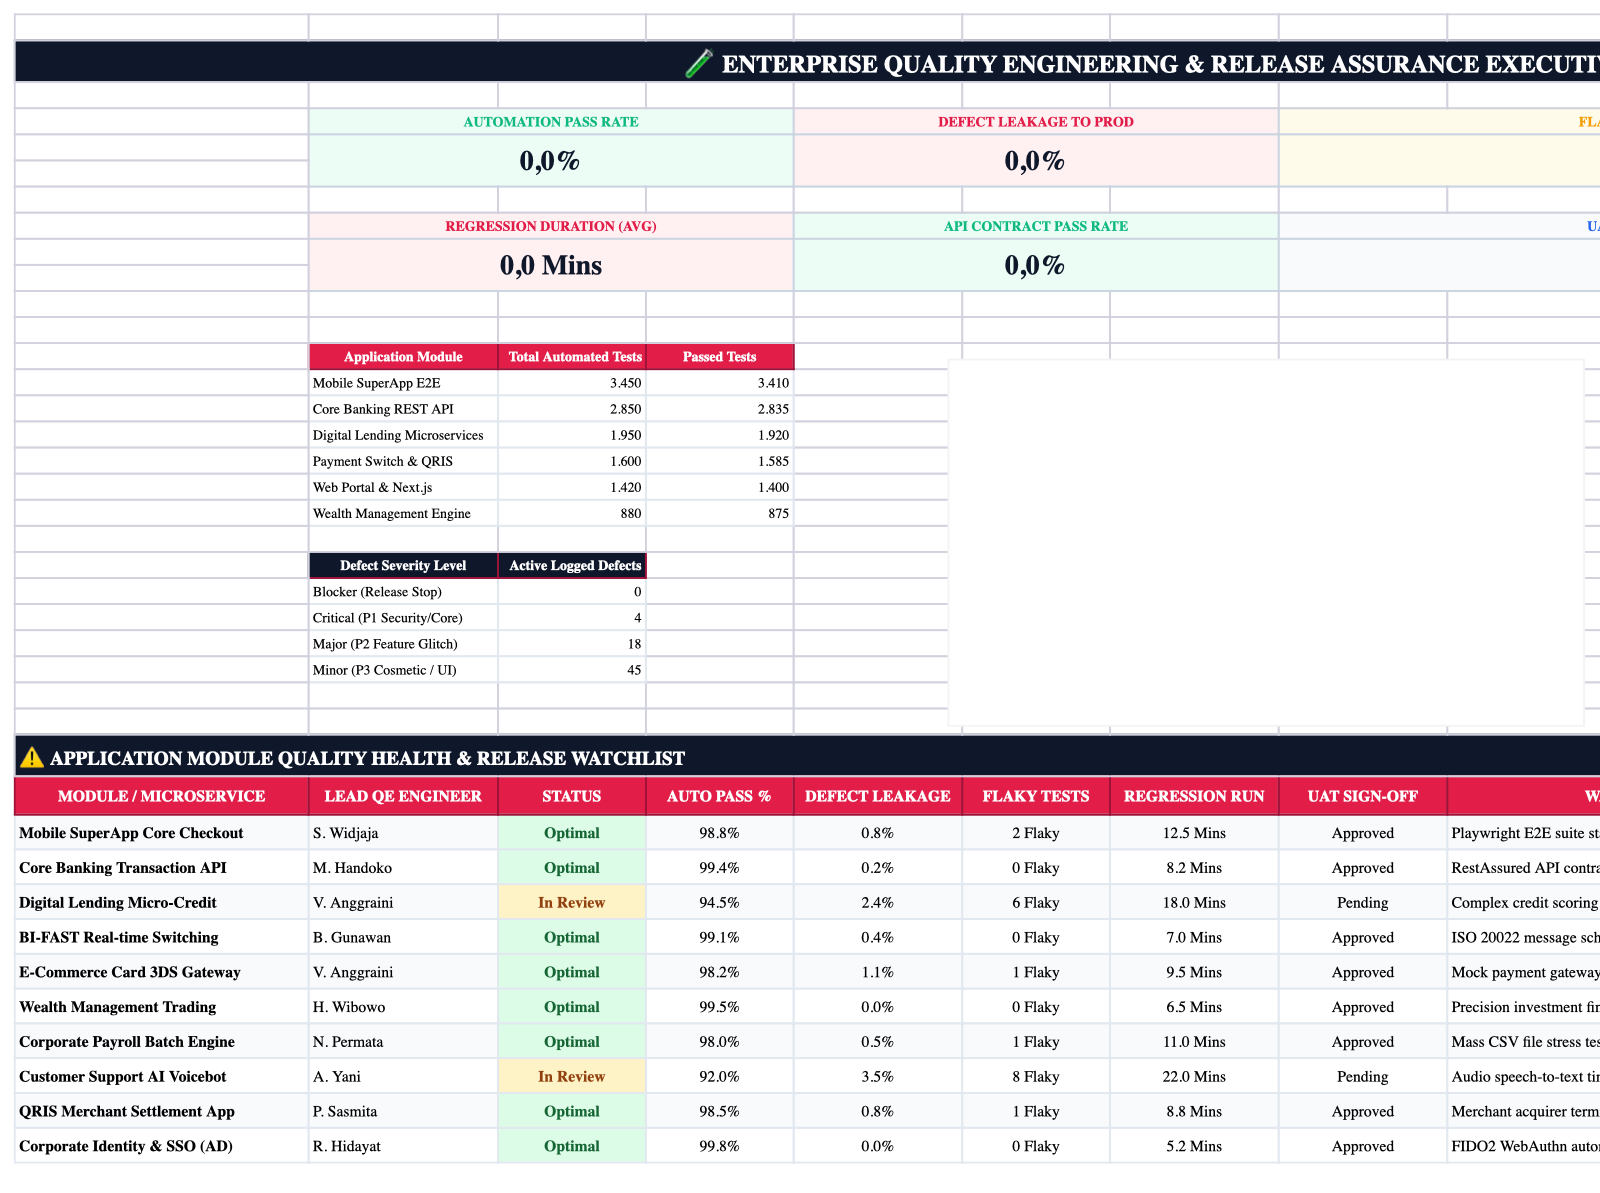Click engineer M. Handoko cell
Viewport: 1600px width, 1193px height.
[403, 868]
